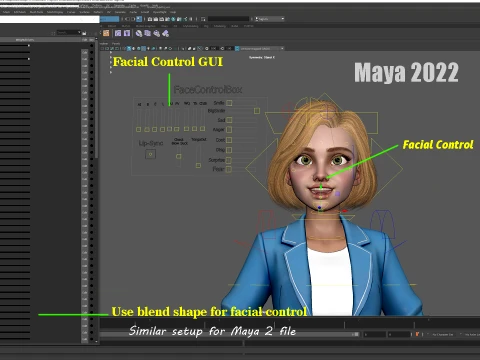Select the Sad slider handle
Screen dimensions: 480x360
pyautogui.click(x=229, y=120)
